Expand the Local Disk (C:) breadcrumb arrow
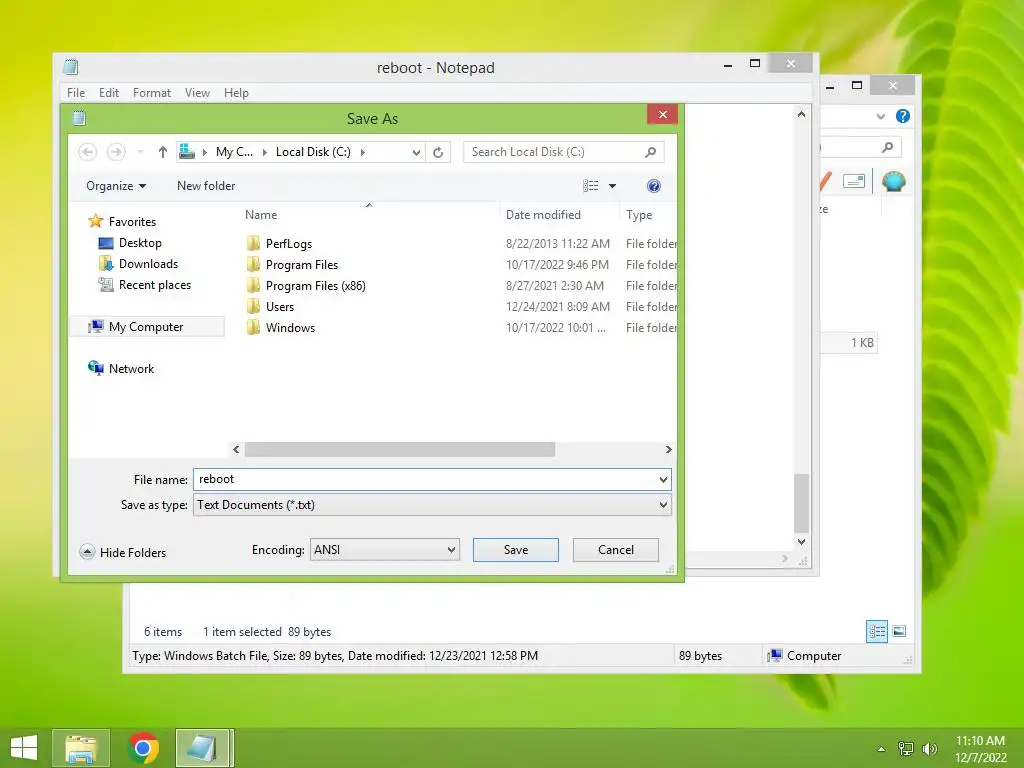Image resolution: width=1024 pixels, height=768 pixels. click(x=362, y=152)
